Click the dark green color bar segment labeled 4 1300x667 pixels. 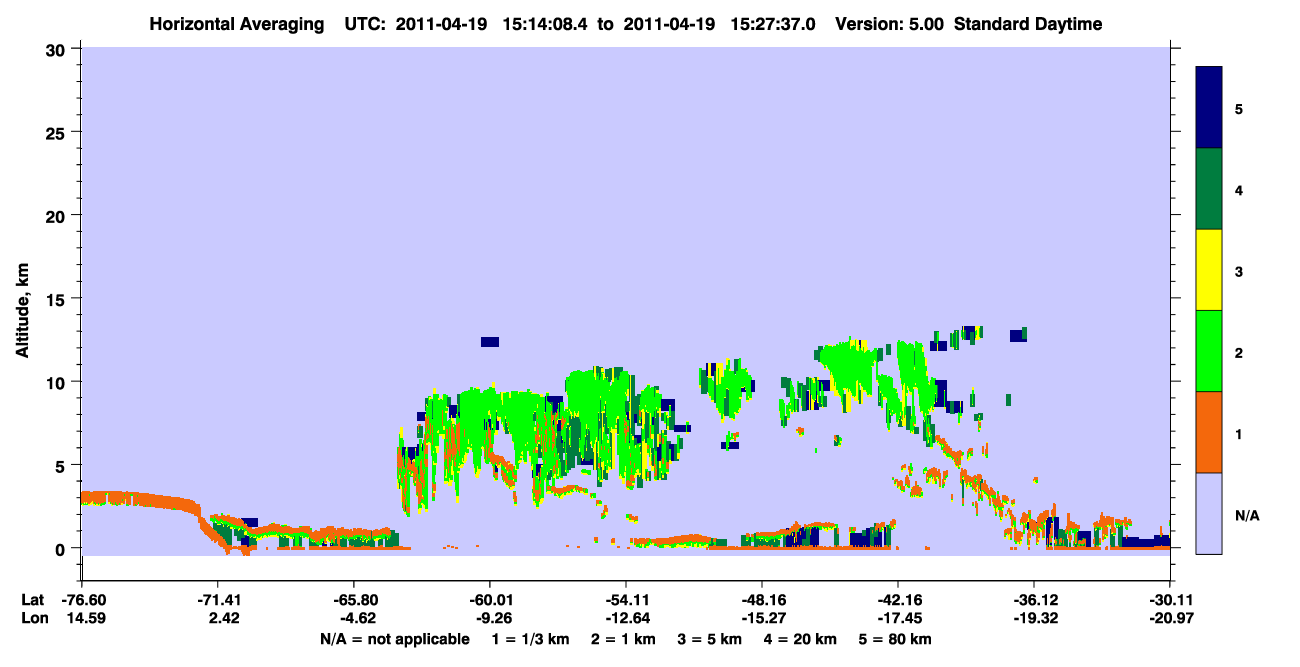(x=1209, y=189)
